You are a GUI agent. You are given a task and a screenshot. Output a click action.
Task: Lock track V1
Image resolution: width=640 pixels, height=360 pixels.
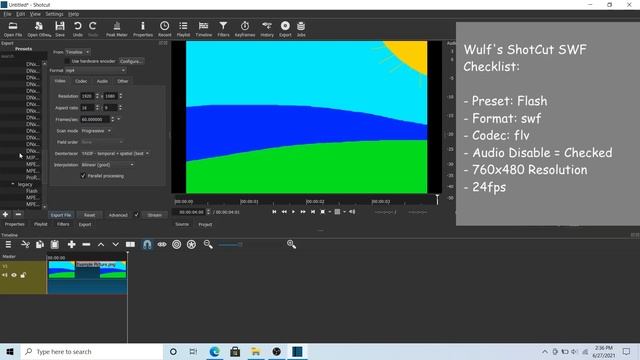(x=23, y=275)
